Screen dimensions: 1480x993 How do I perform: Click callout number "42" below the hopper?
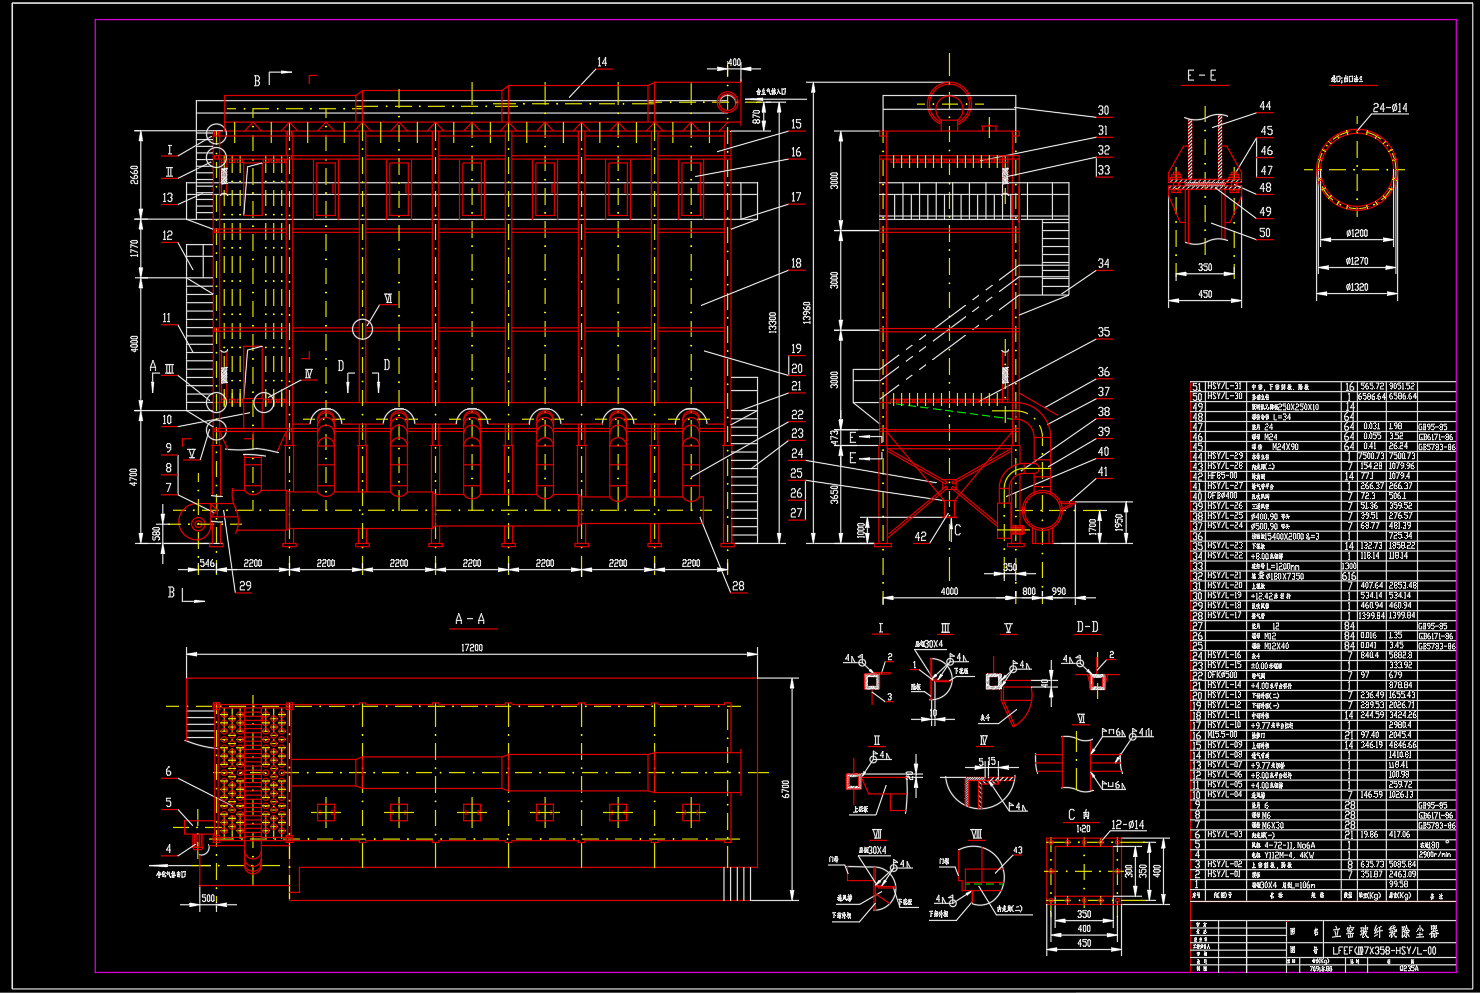tap(921, 537)
